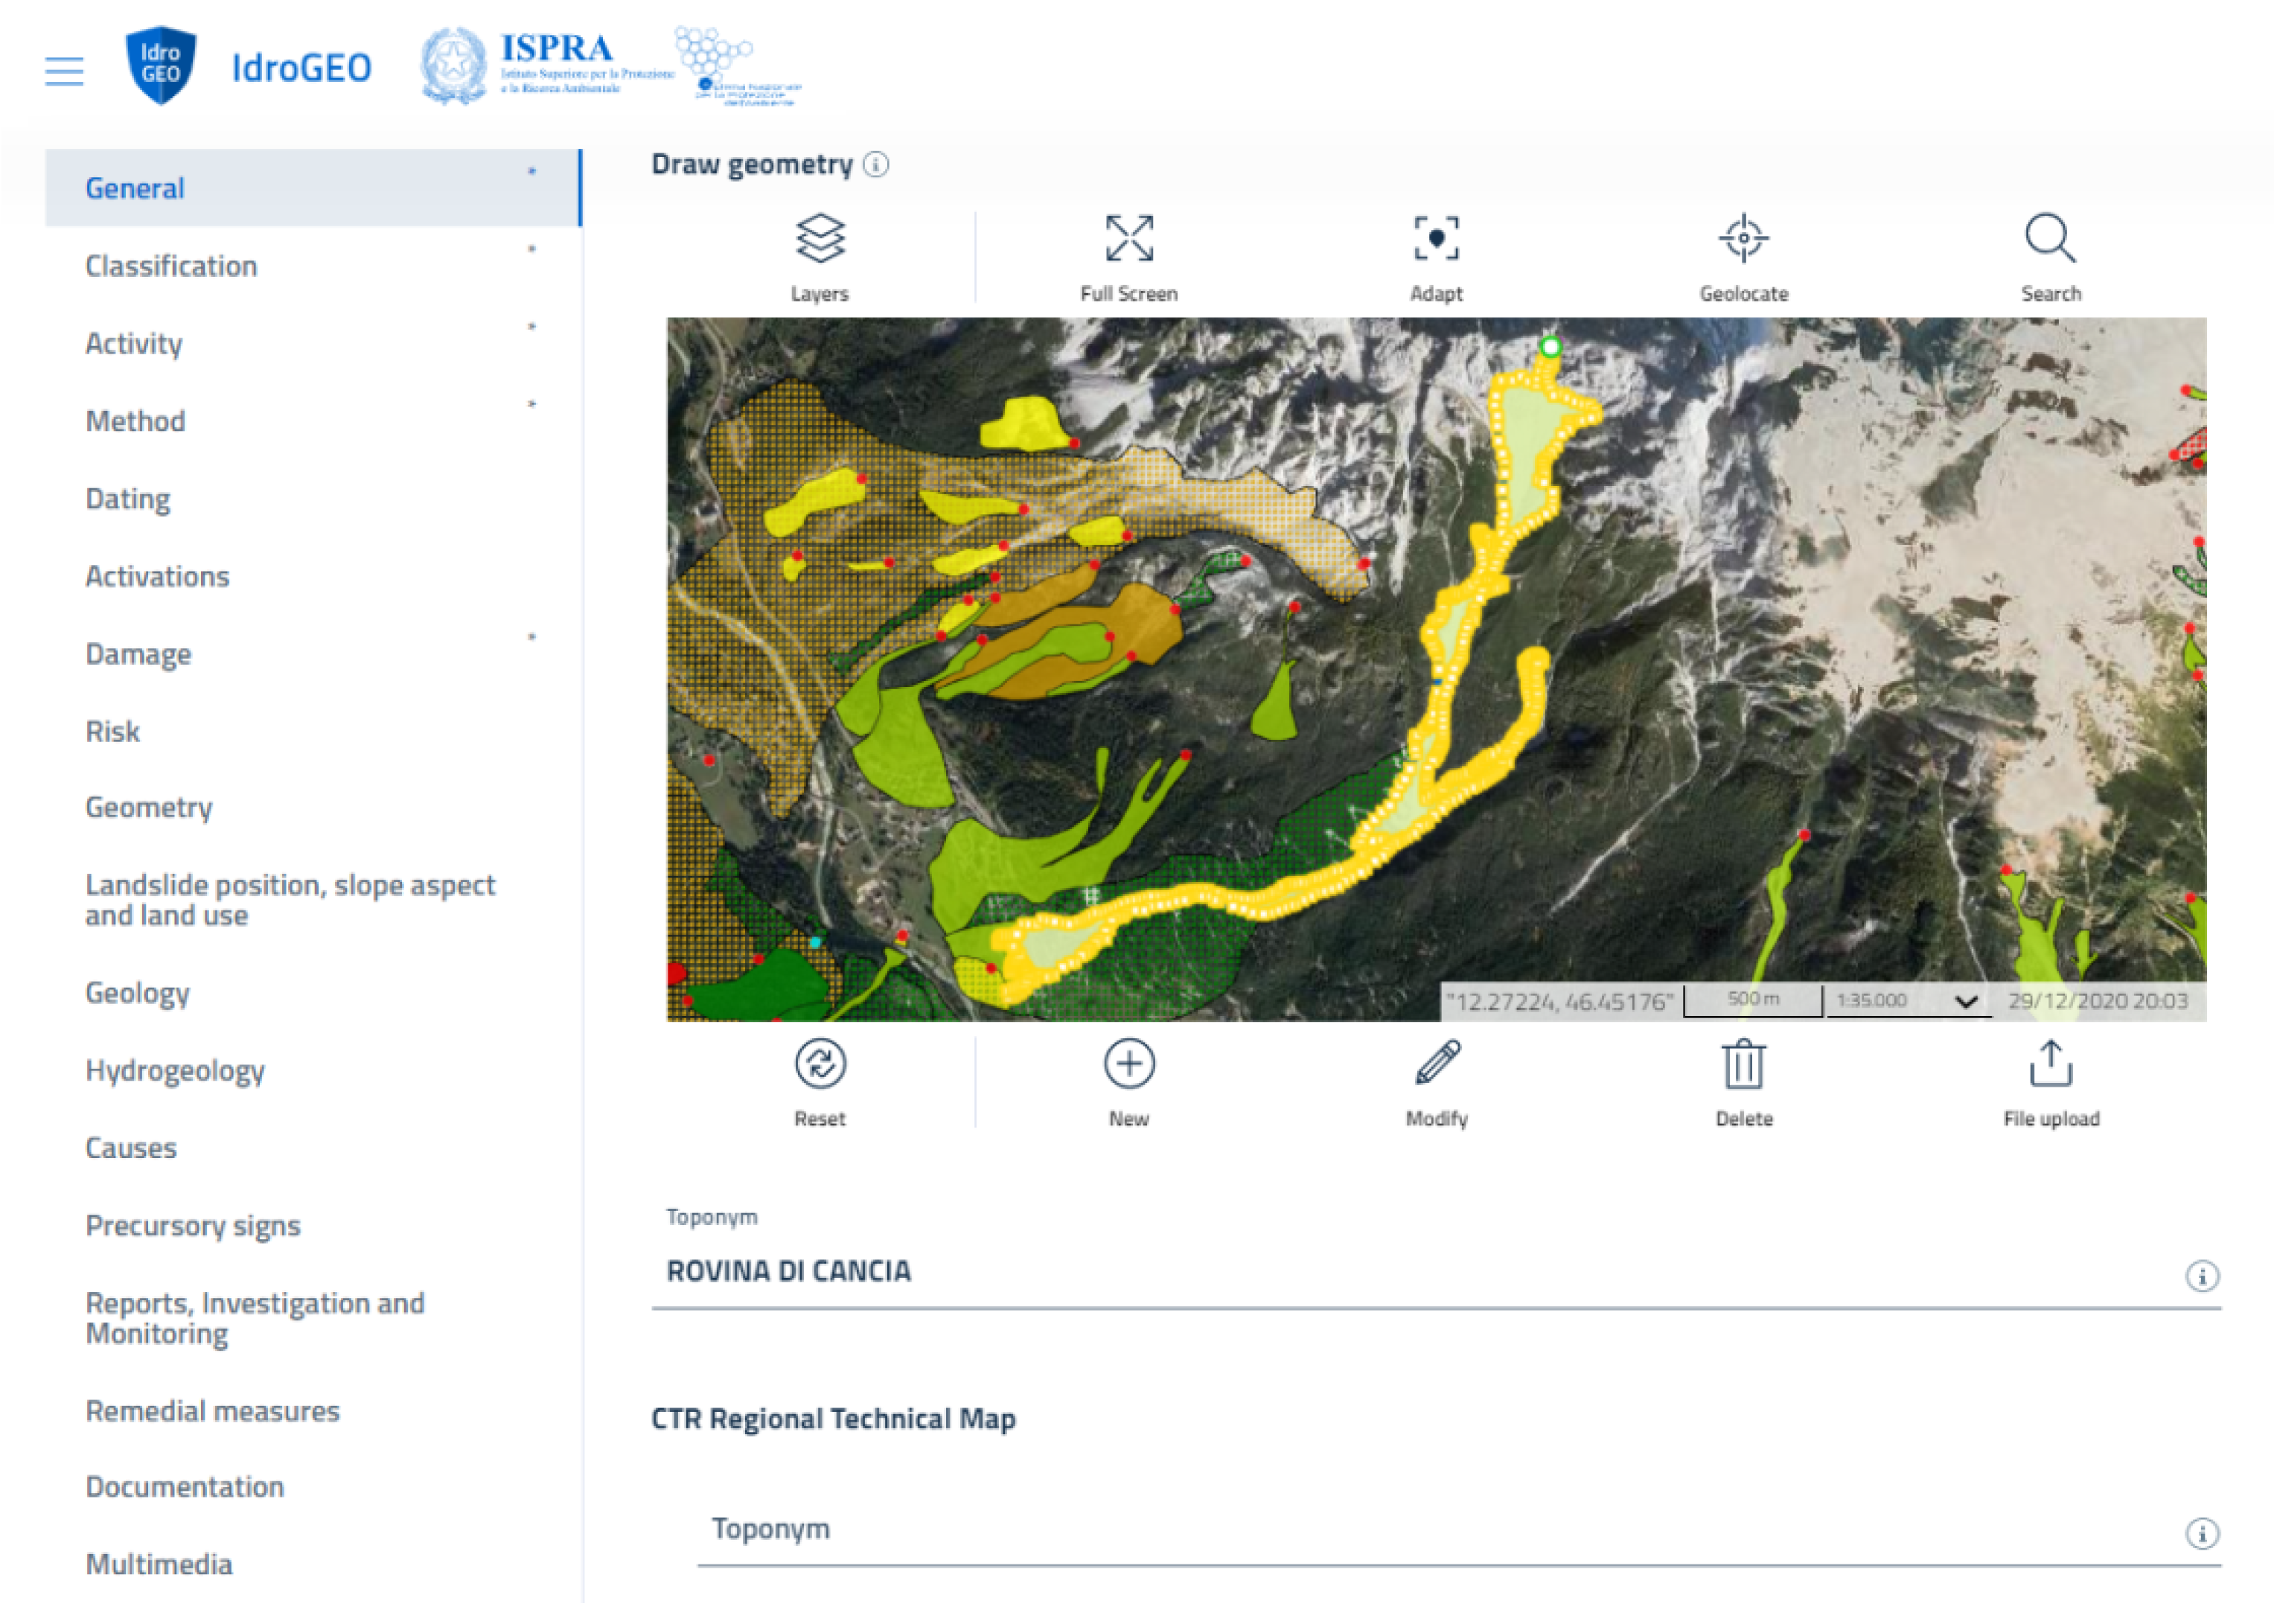Open the File upload option
This screenshot has width=2274, height=1624.
[x=2050, y=1064]
